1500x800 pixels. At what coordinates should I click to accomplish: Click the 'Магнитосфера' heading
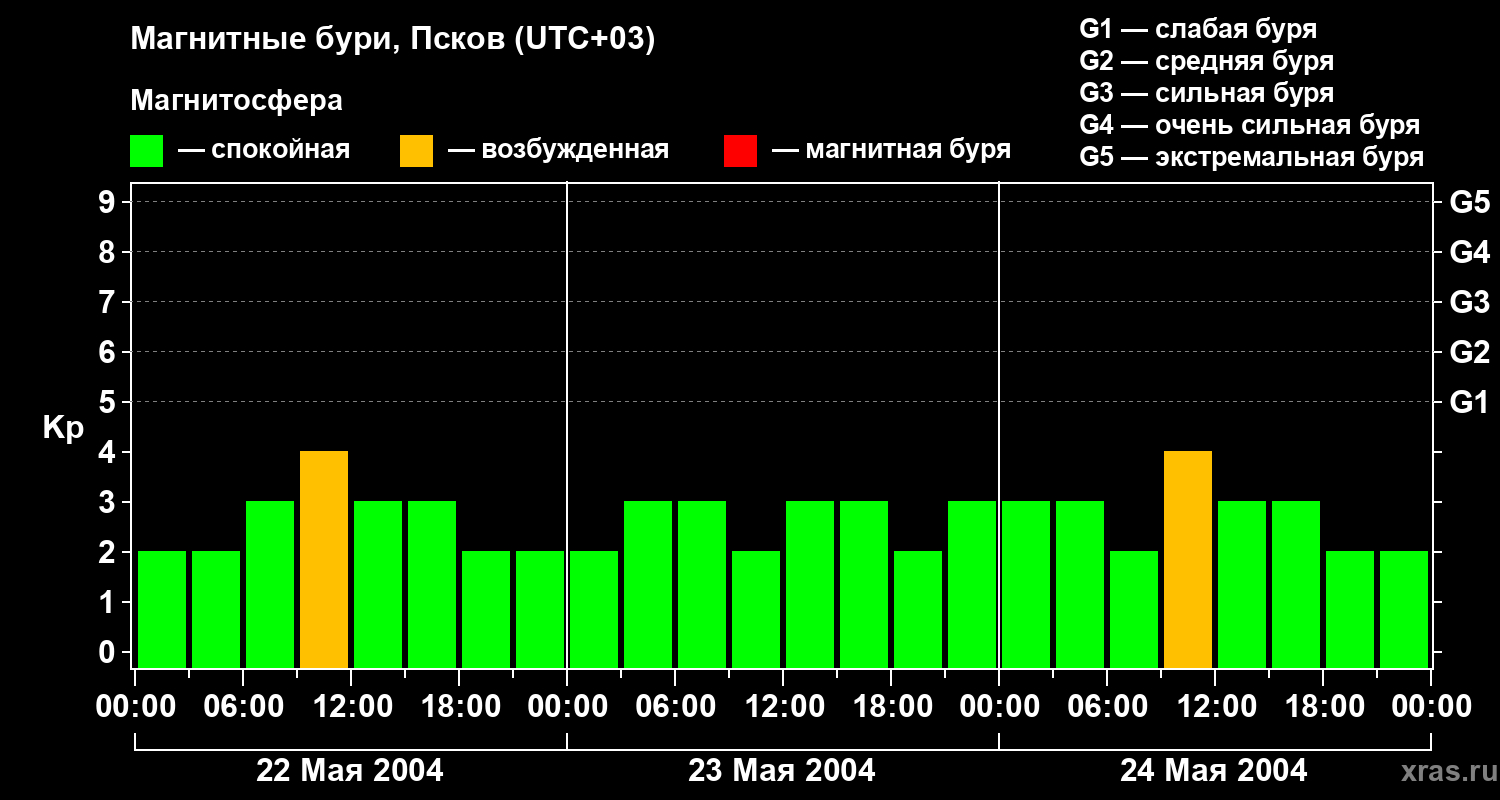pyautogui.click(x=236, y=101)
